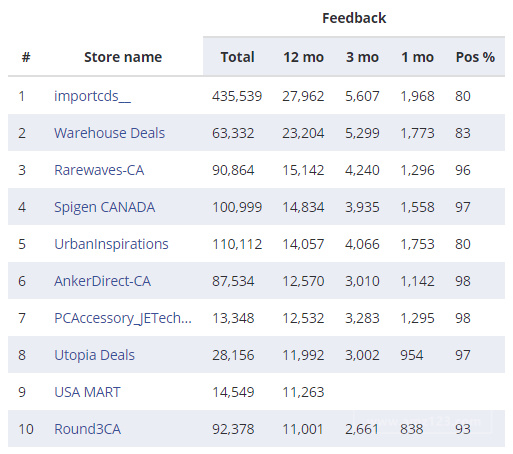The height and width of the screenshot is (454, 513).
Task: Open the Warehouse Deals store link
Action: pyautogui.click(x=109, y=133)
